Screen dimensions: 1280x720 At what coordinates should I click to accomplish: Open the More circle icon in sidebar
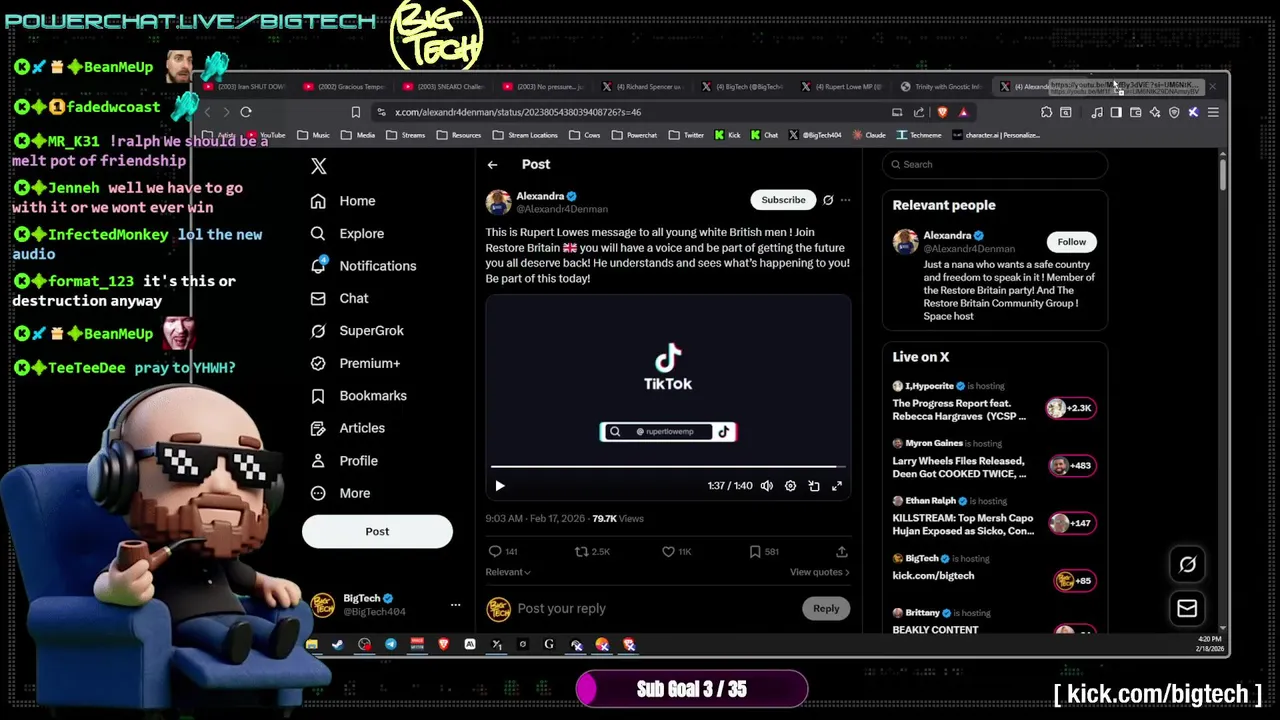point(318,493)
